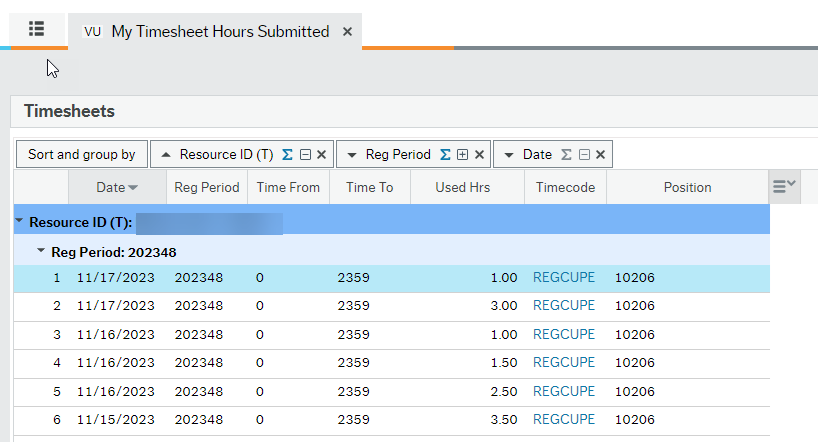818x442 pixels.
Task: Click Time To 2359 in row 3
Action: 354,335
